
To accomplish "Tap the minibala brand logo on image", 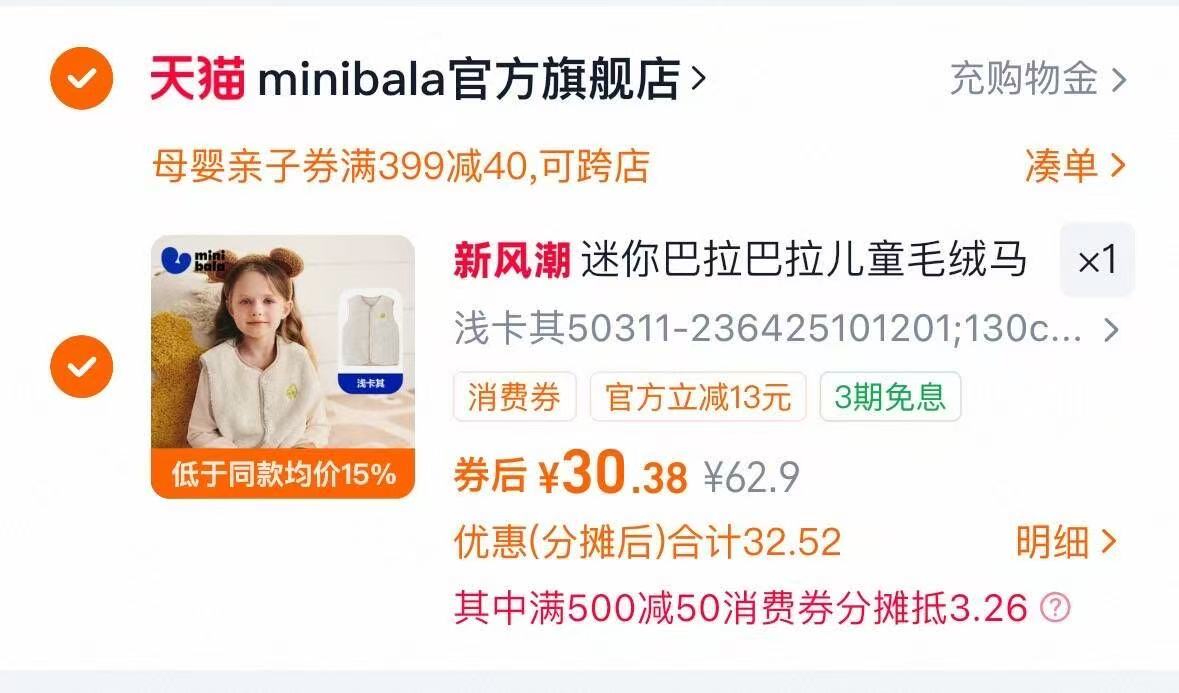I will click(193, 260).
